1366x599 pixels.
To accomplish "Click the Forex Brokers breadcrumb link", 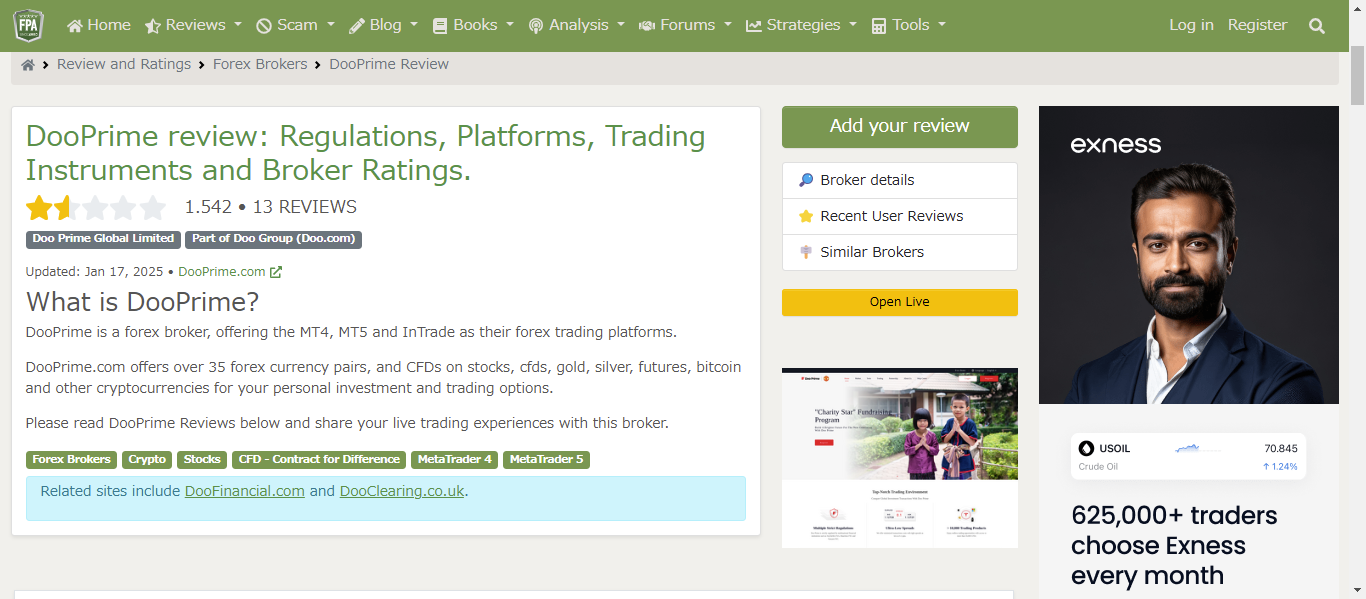I will coord(260,64).
